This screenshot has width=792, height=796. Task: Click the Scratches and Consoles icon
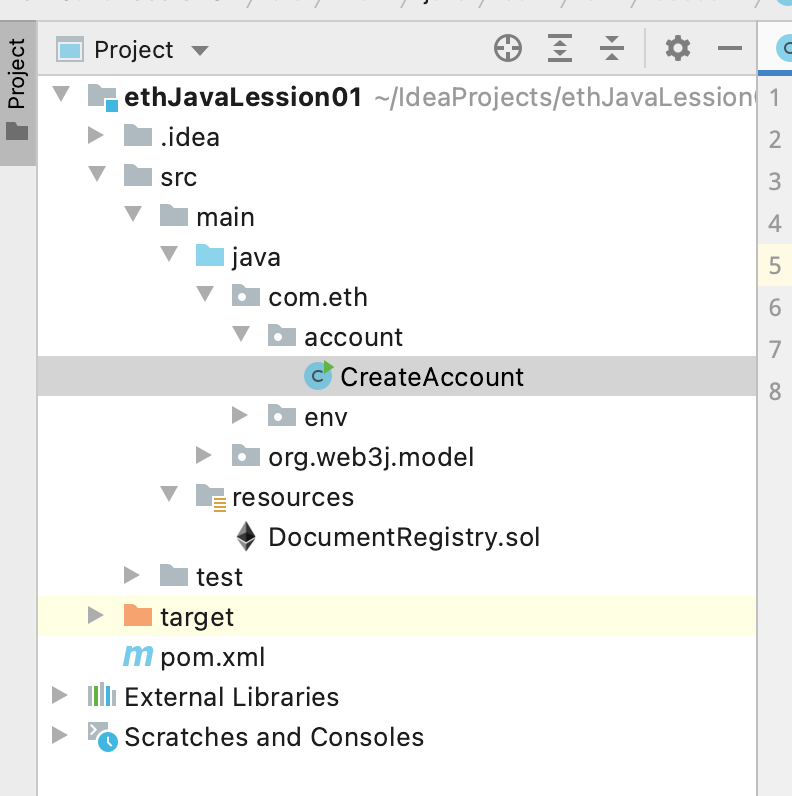tap(101, 736)
